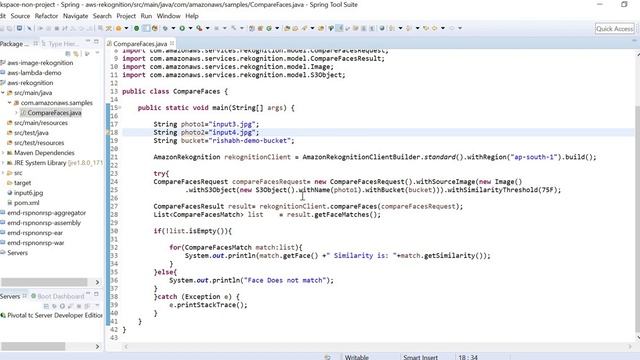Open Package Explorer view menu arrow
The height and width of the screenshot is (360, 640).
coord(97,53)
